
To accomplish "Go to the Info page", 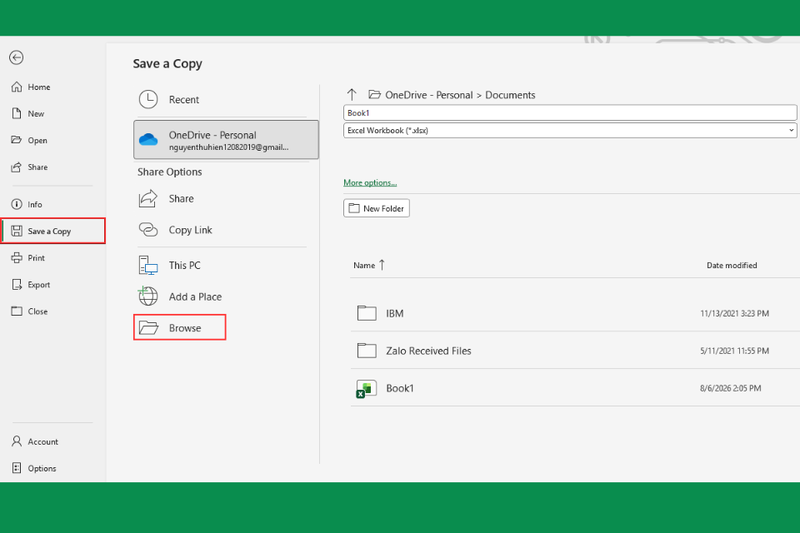I will (x=27, y=205).
